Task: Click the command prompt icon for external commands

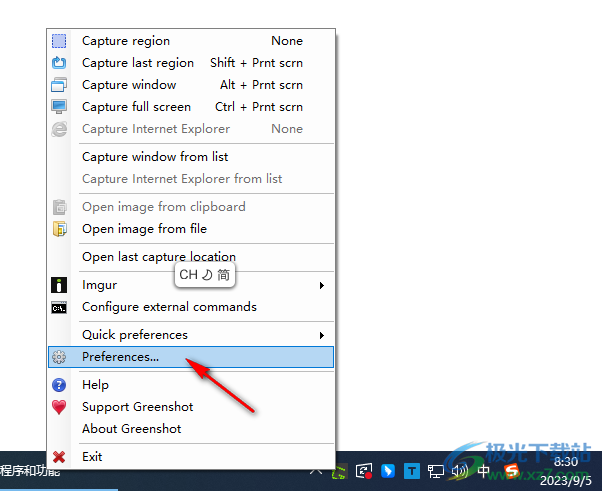Action: click(59, 307)
